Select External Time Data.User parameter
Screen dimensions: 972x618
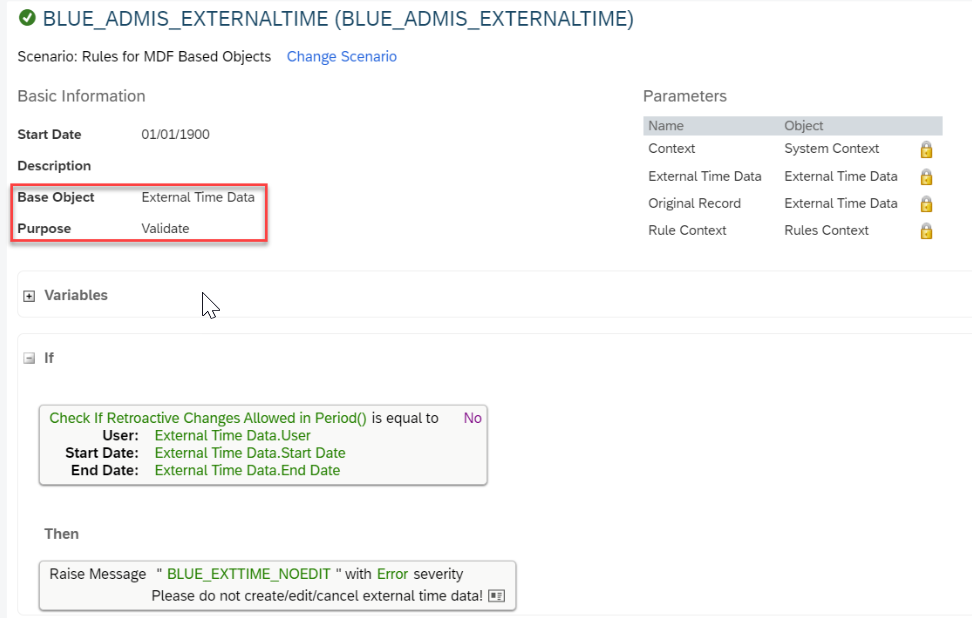tap(232, 435)
